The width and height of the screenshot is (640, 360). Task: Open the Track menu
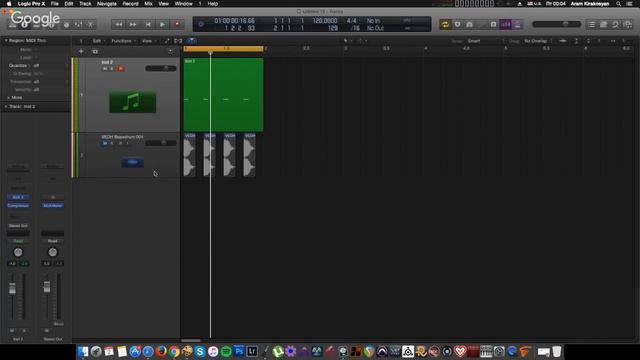pyautogui.click(x=85, y=4)
